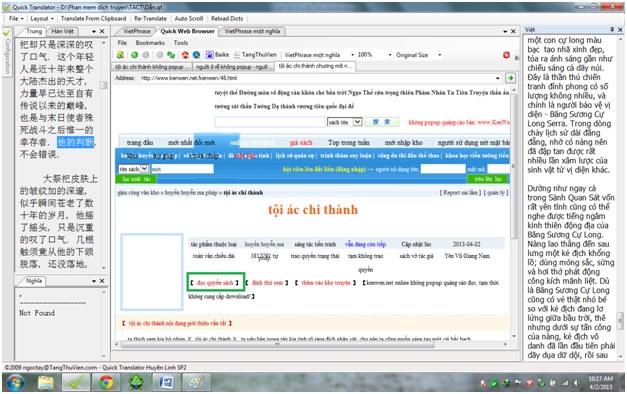Switch to the Hán Việt tab
Viewport: 627px width, 394px height.
pyautogui.click(x=62, y=31)
